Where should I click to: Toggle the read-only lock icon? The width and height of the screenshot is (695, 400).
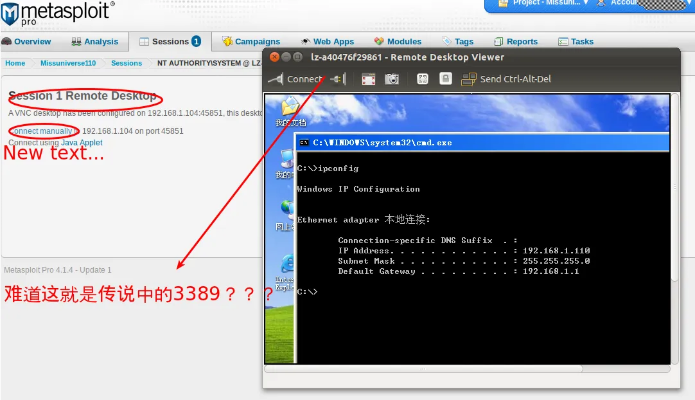point(445,79)
